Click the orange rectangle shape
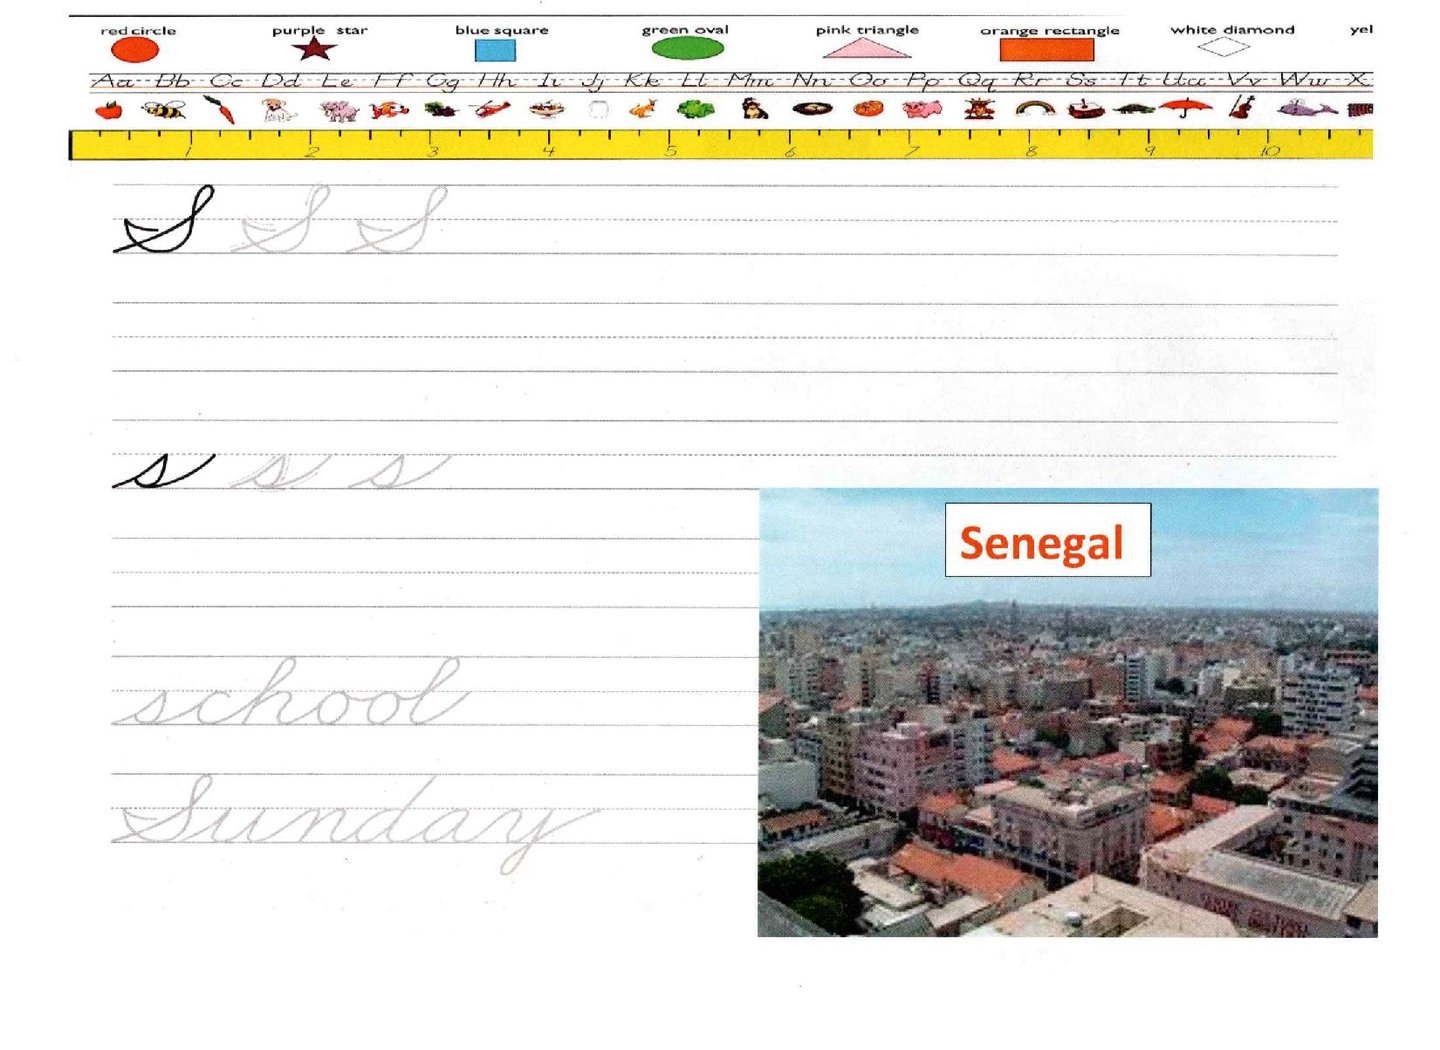 click(1046, 50)
